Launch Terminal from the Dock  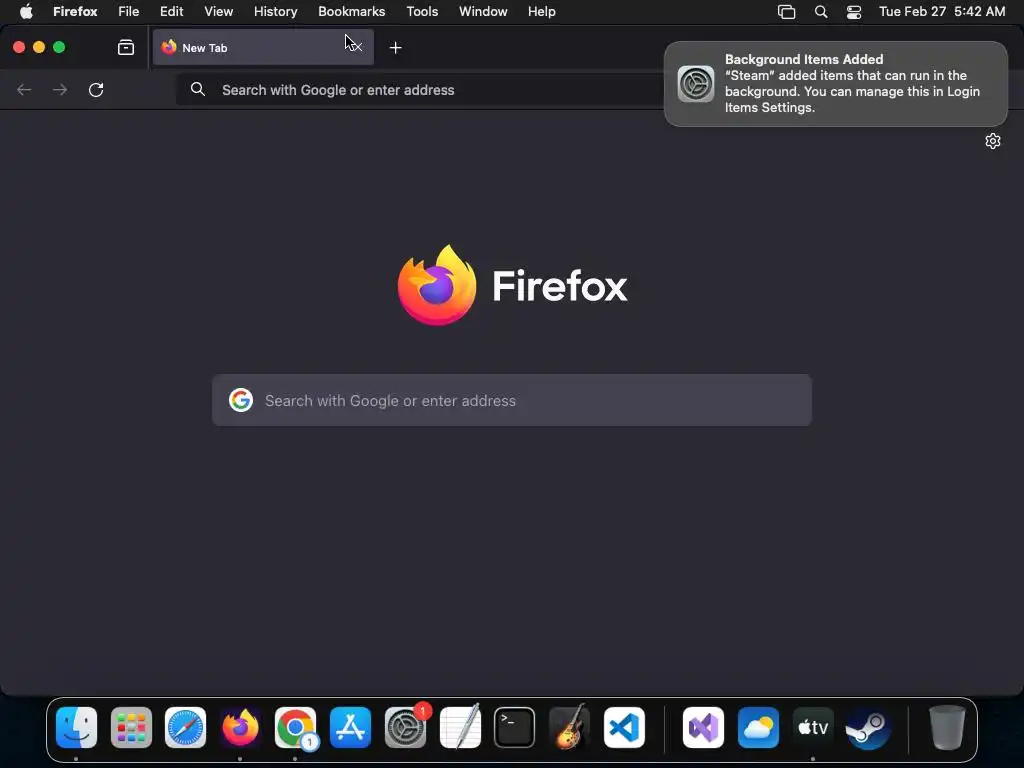(x=515, y=728)
